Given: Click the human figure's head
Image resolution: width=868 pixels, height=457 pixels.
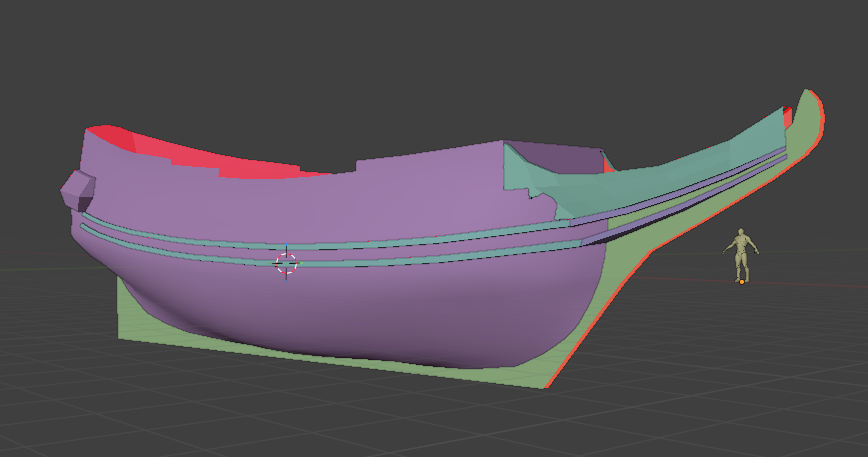Looking at the screenshot, I should click(741, 233).
